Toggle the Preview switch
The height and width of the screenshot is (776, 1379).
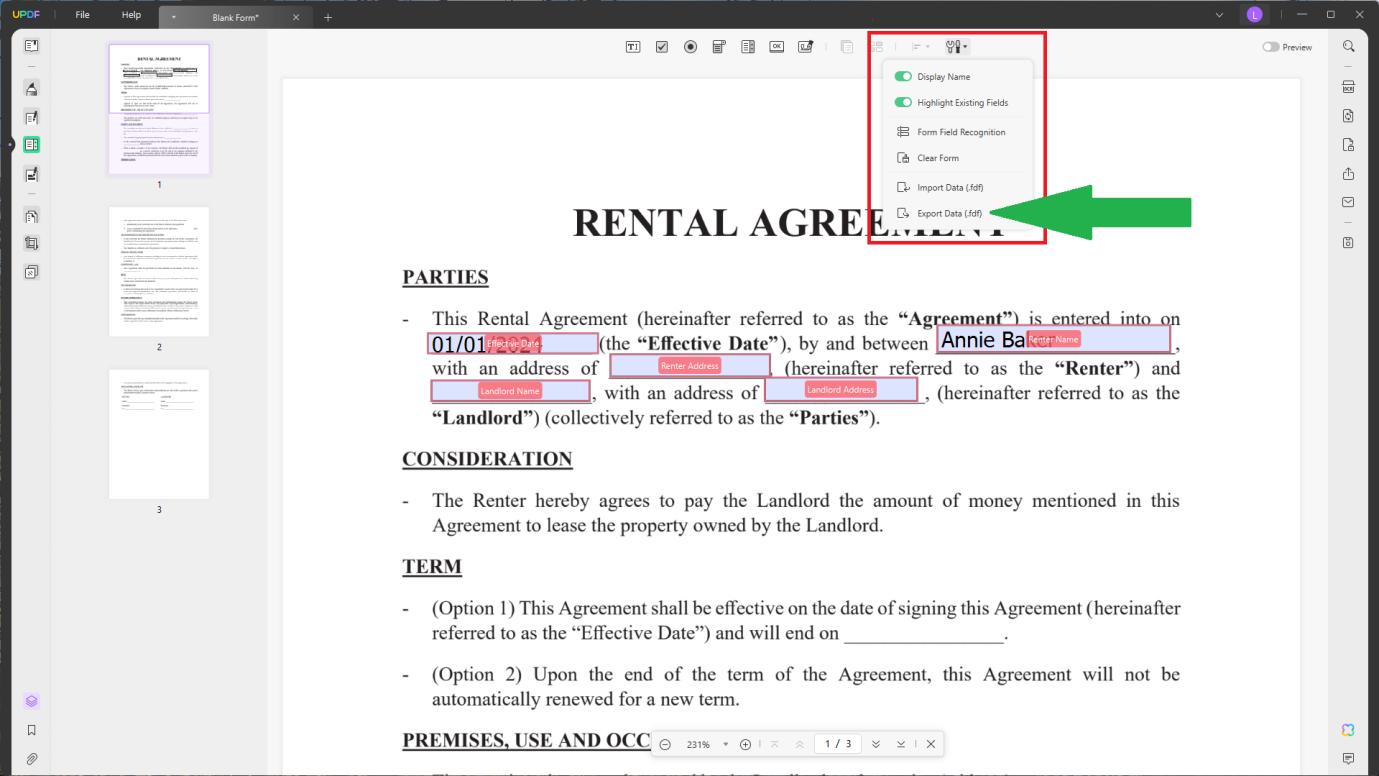1271,46
